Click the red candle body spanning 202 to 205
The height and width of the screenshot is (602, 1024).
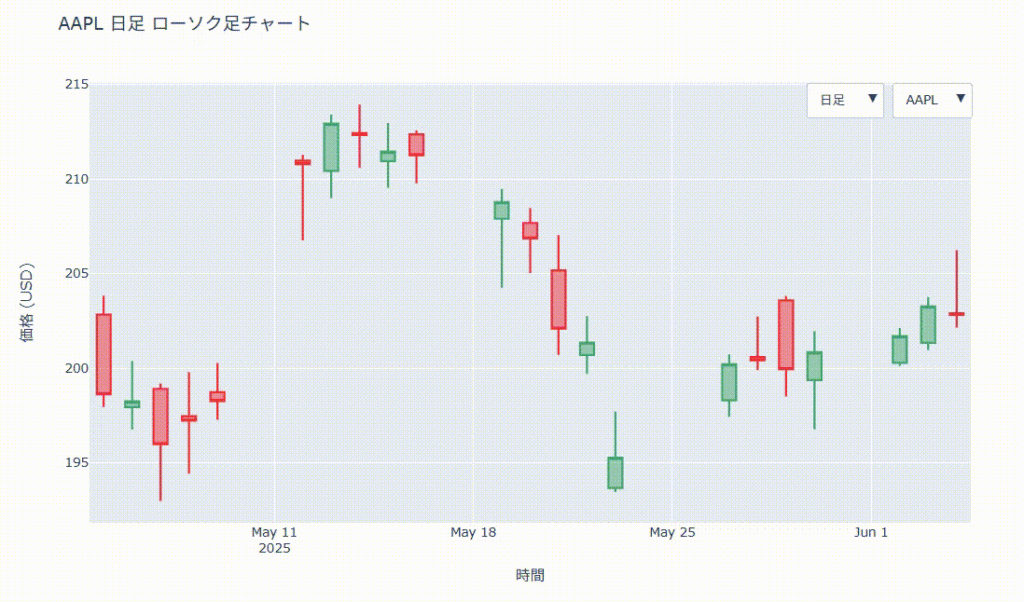[x=558, y=299]
